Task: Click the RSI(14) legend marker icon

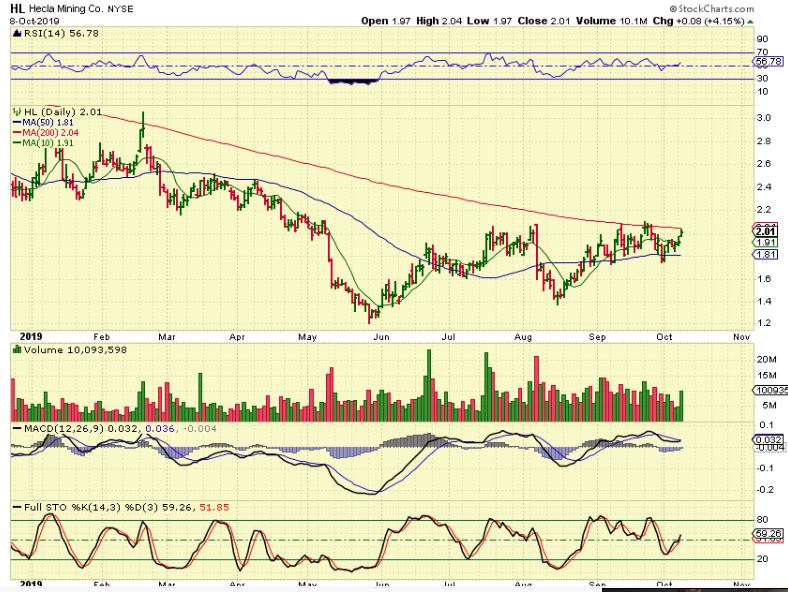Action: tap(17, 34)
